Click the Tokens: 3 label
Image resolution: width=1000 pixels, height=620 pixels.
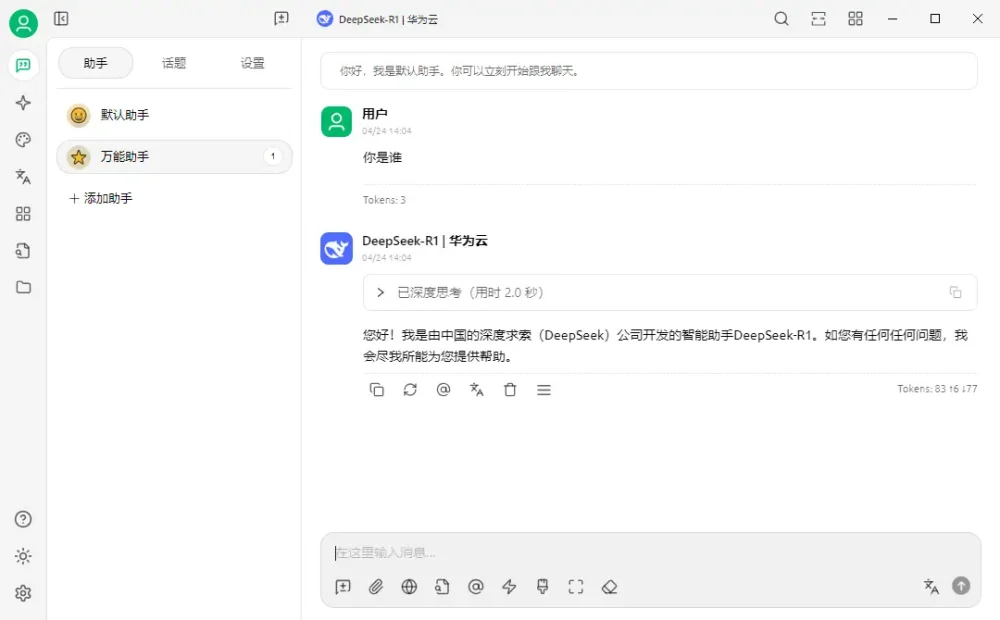(384, 200)
